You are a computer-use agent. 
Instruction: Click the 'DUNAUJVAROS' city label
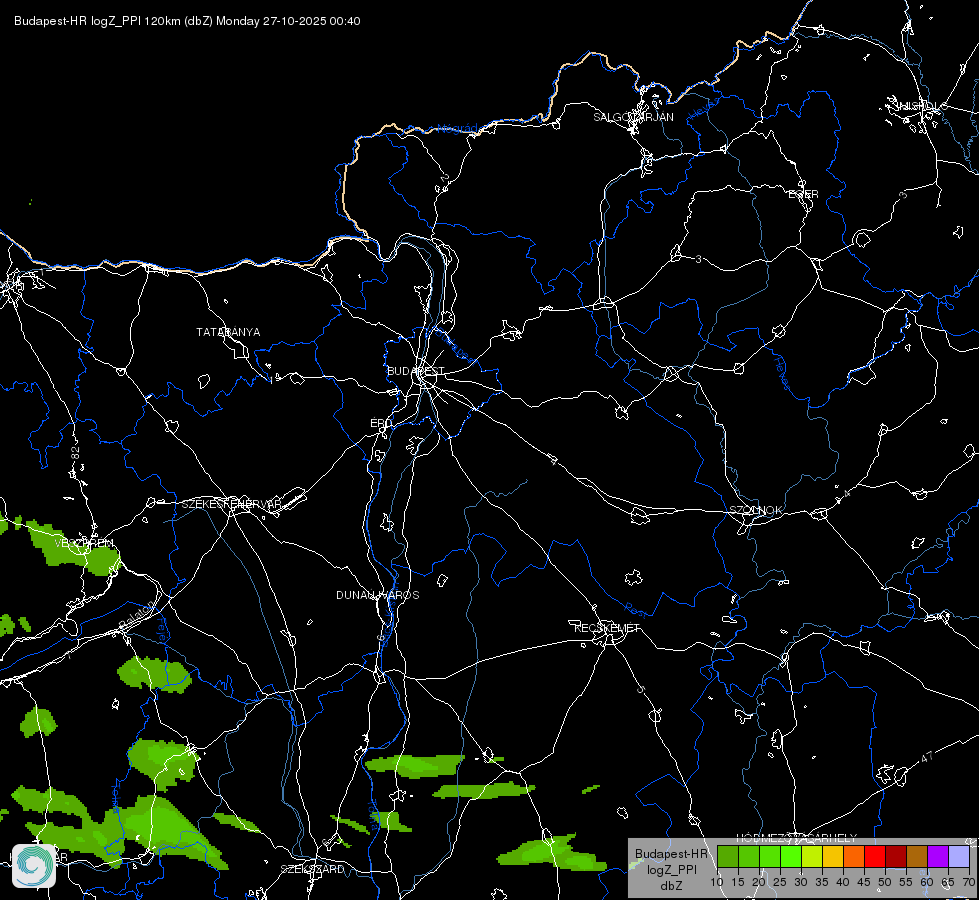point(378,595)
